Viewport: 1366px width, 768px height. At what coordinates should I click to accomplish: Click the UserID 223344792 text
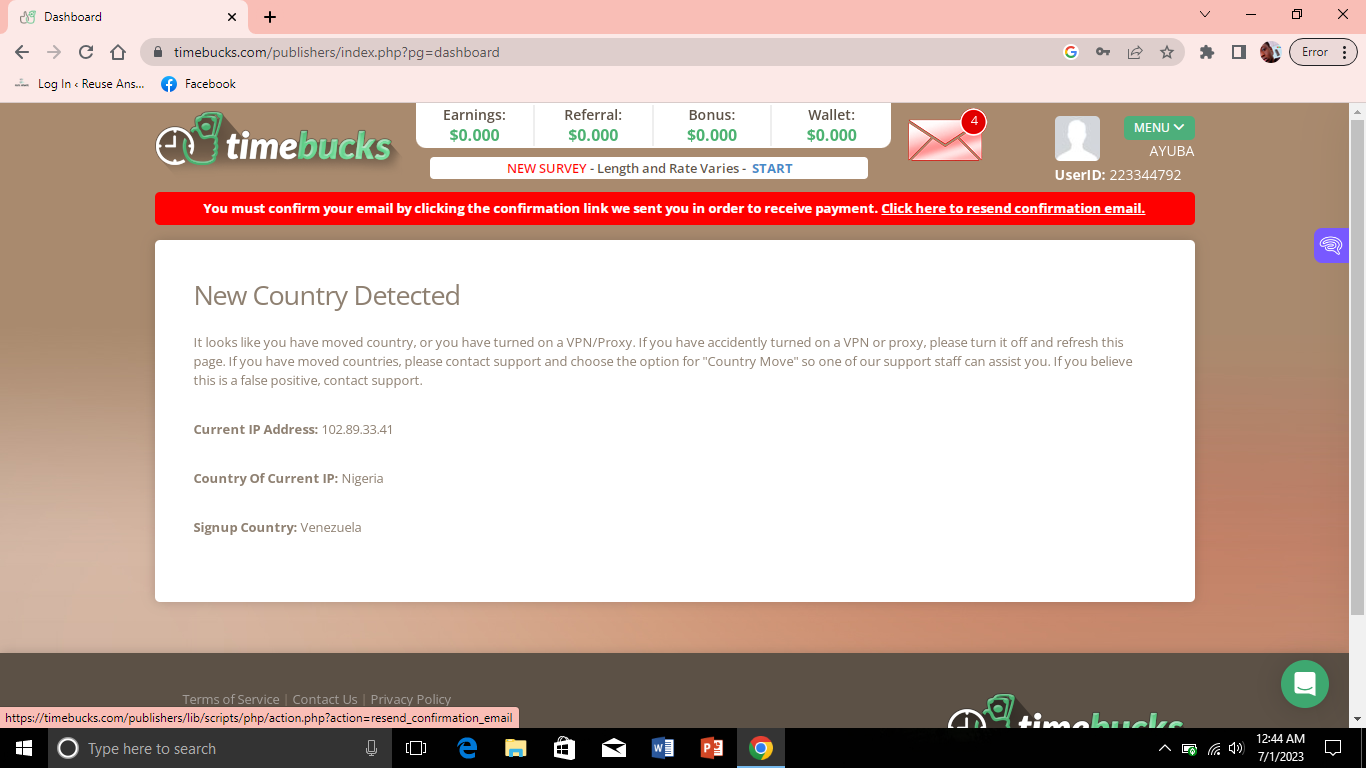pos(1118,174)
